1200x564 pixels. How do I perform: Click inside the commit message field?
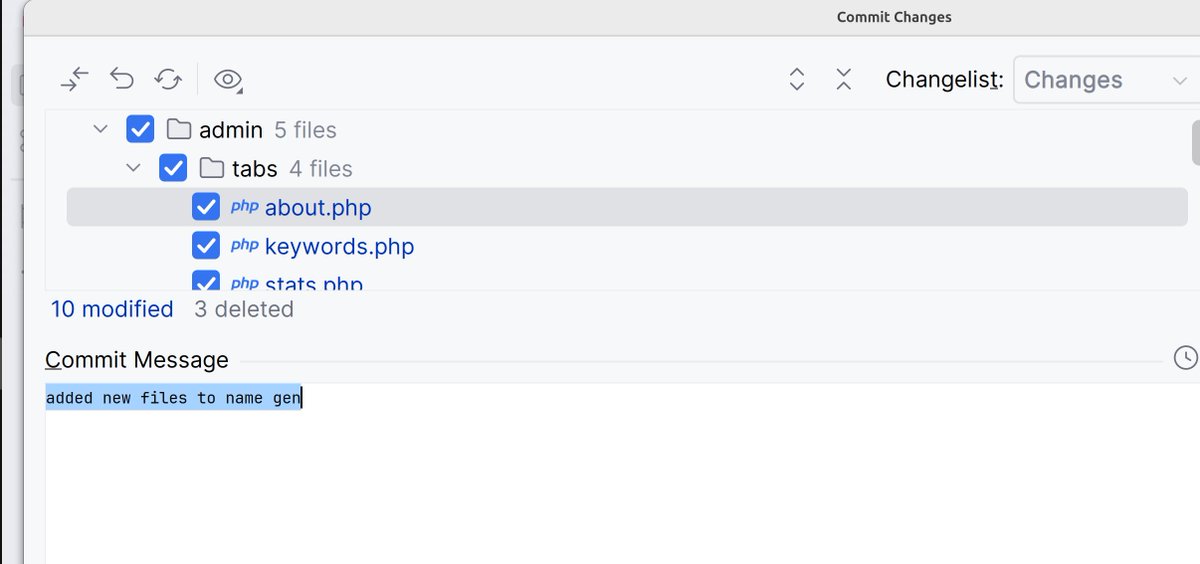click(x=620, y=473)
